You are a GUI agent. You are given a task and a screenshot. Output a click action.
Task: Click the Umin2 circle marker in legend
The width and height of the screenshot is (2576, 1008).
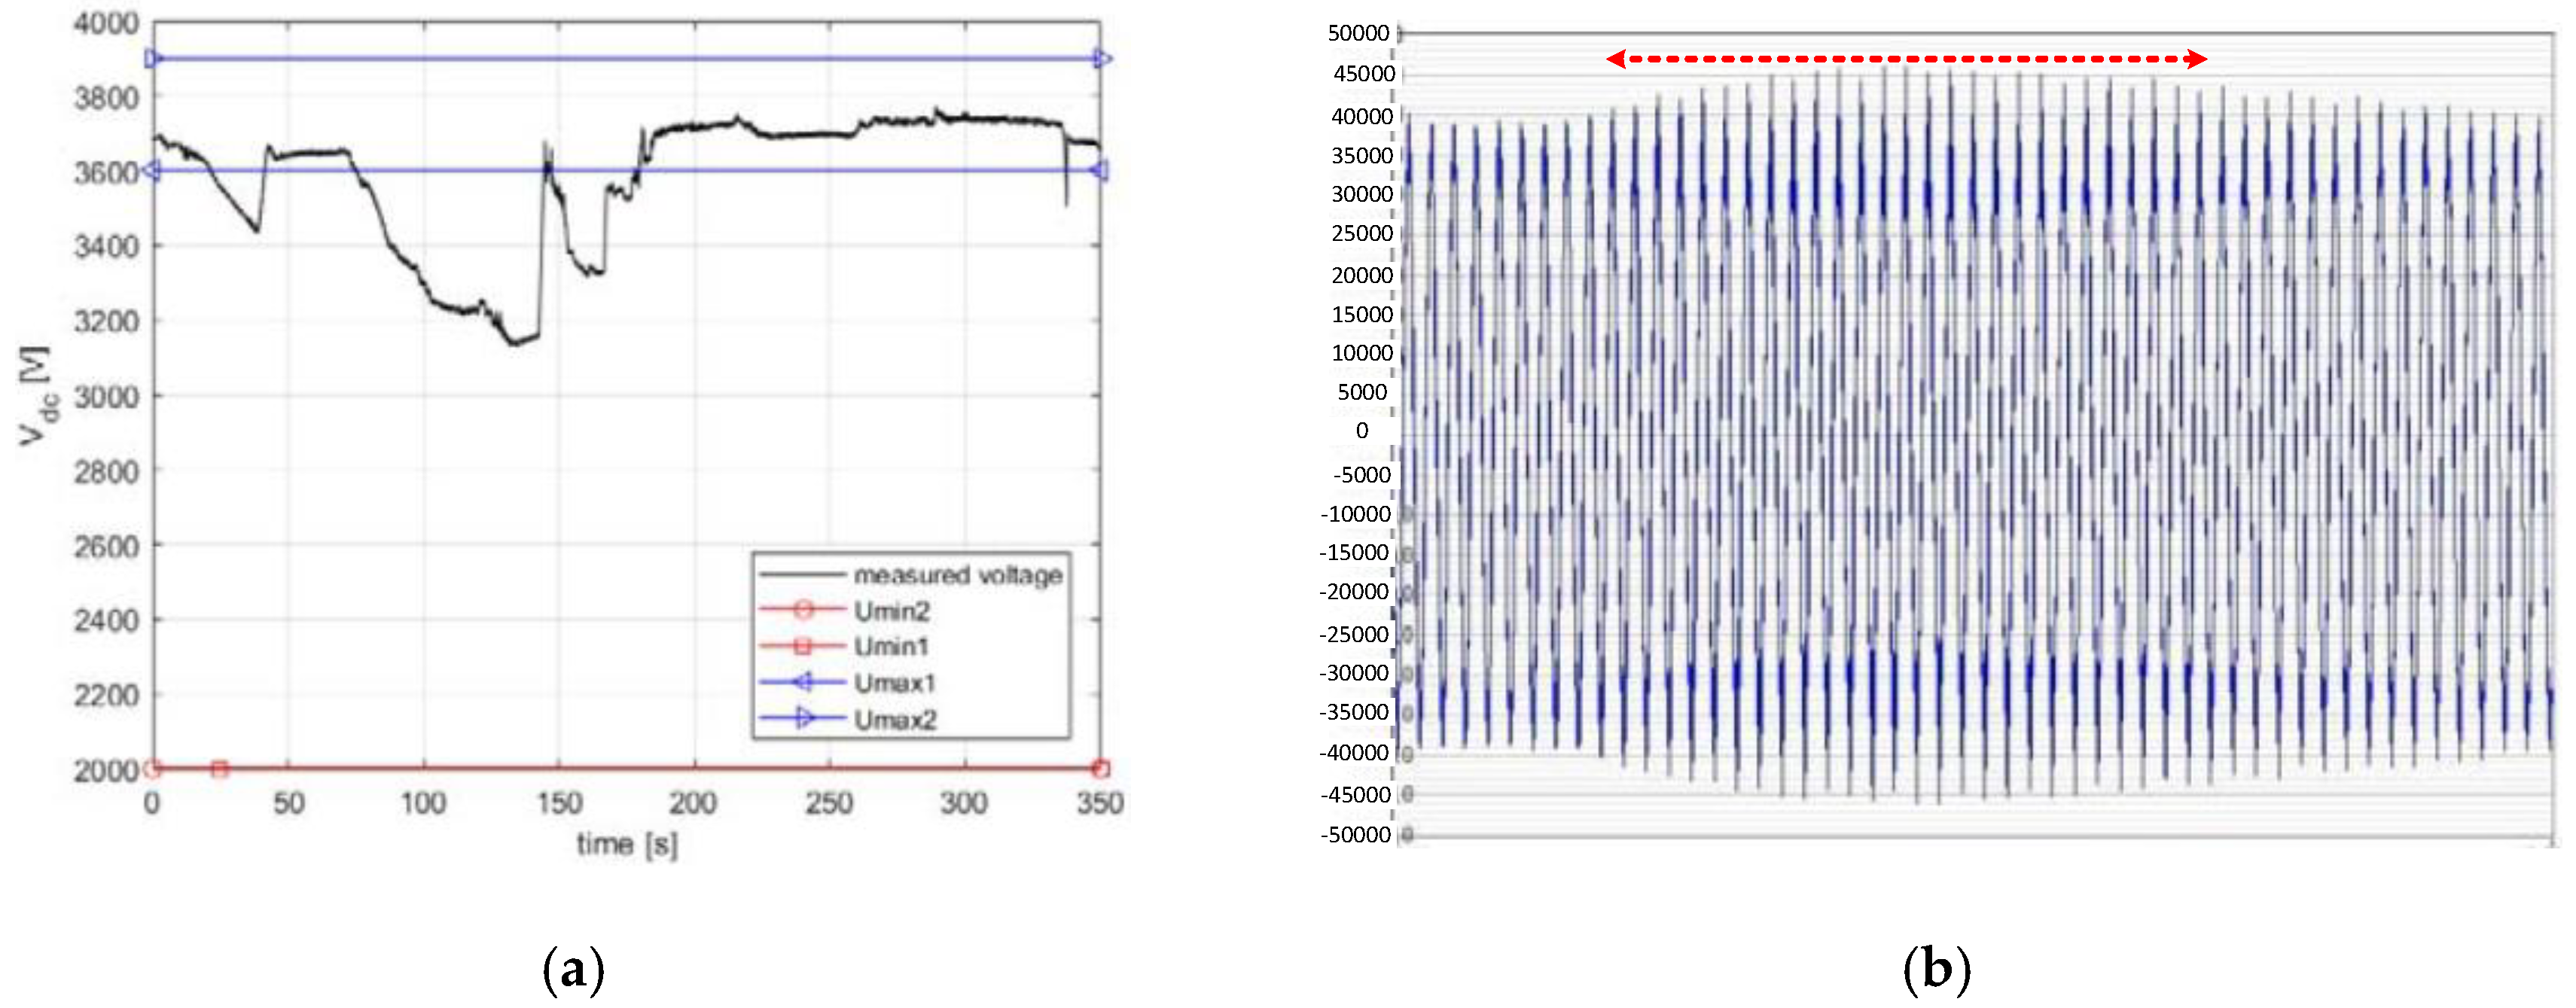(803, 610)
